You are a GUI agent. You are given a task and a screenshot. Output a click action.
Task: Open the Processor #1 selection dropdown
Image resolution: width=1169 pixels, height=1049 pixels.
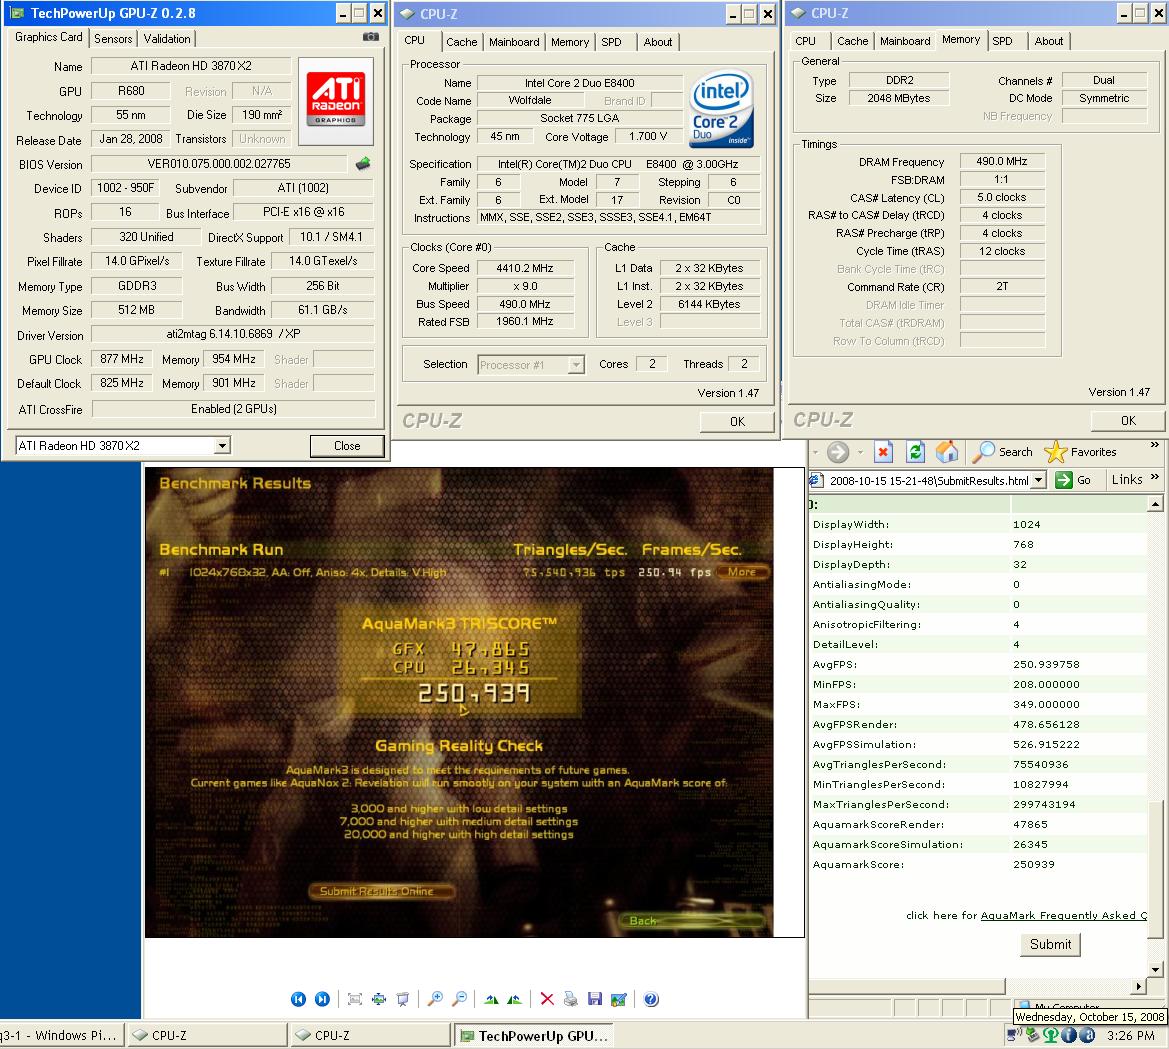576,365
